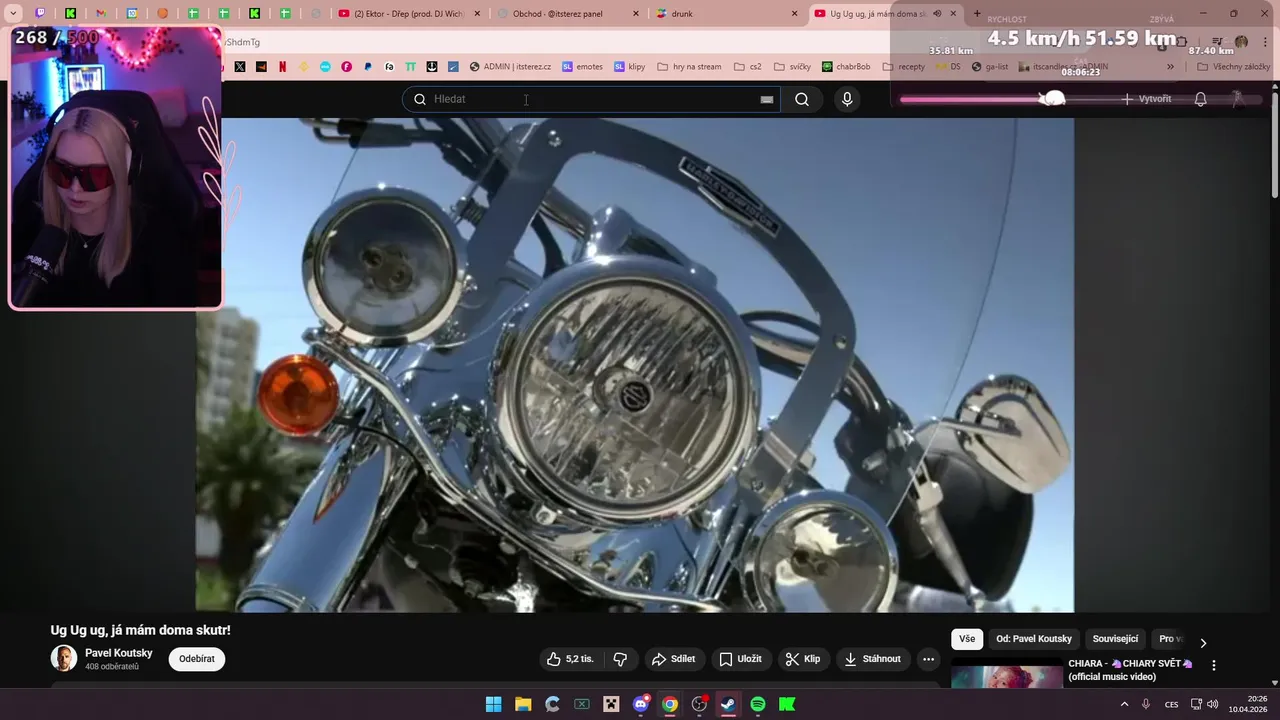Screen dimensions: 1280x720
Task: Open the X bookmark icon
Action: [240, 67]
